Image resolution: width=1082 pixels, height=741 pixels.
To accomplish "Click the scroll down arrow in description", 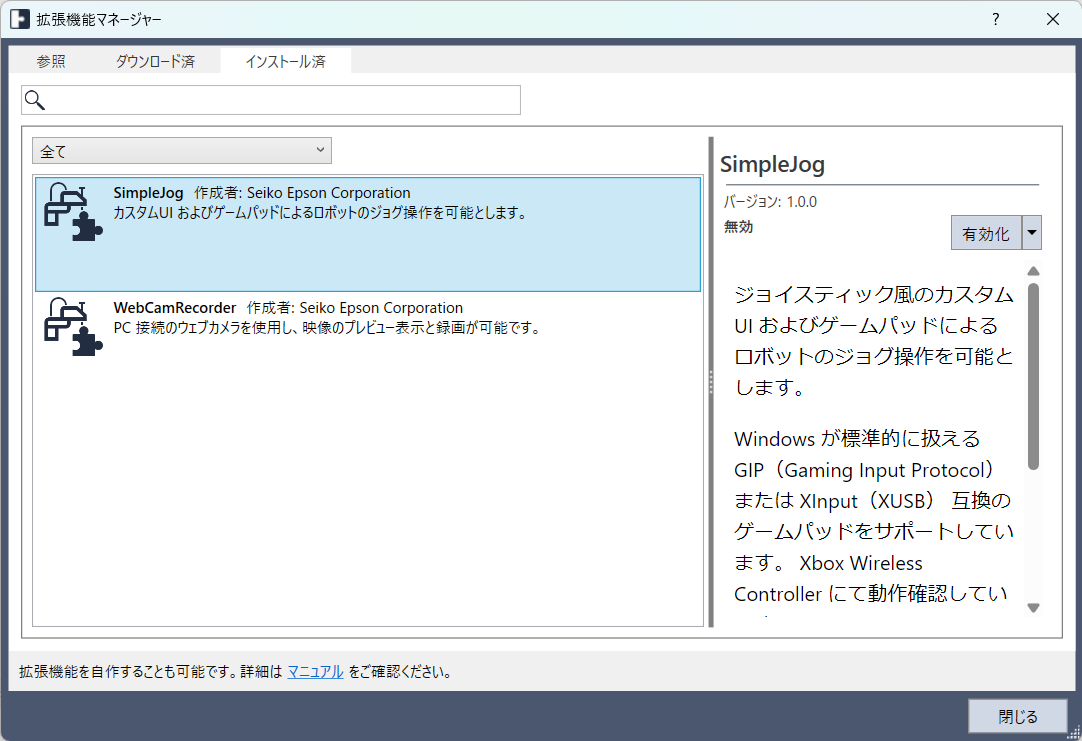I will [1033, 607].
